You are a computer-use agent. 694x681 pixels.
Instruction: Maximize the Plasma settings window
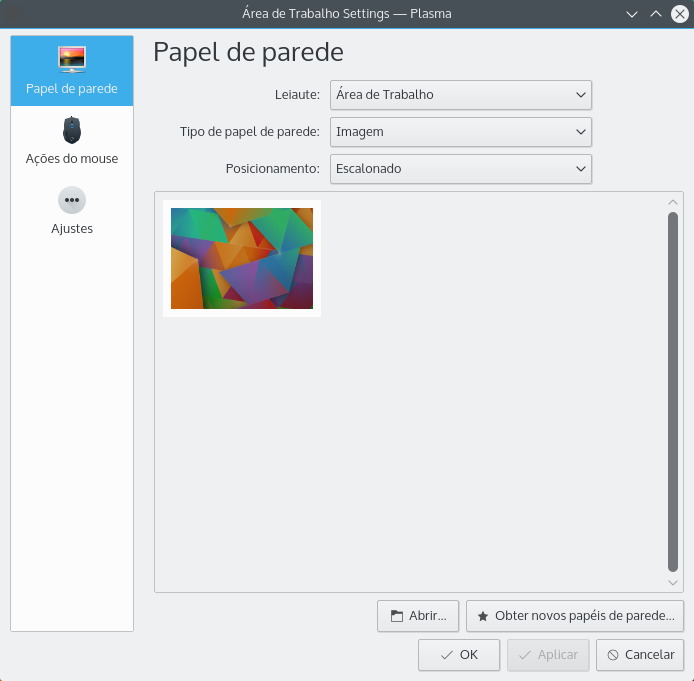(x=656, y=14)
